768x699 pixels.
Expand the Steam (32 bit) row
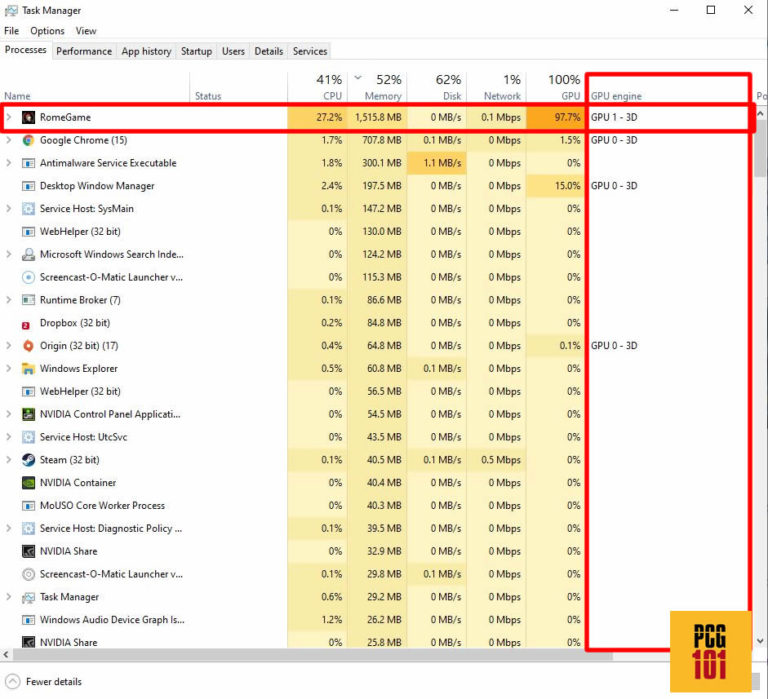pos(8,460)
